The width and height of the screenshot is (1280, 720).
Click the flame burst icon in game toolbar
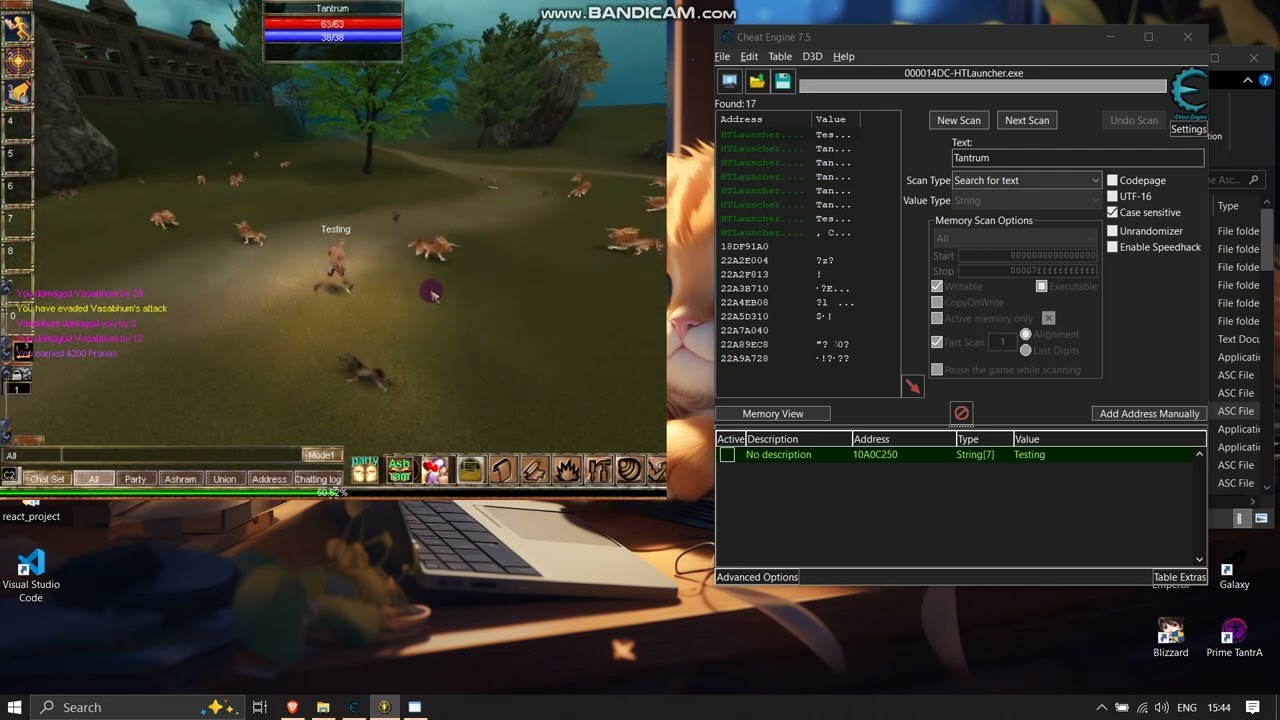[567, 469]
